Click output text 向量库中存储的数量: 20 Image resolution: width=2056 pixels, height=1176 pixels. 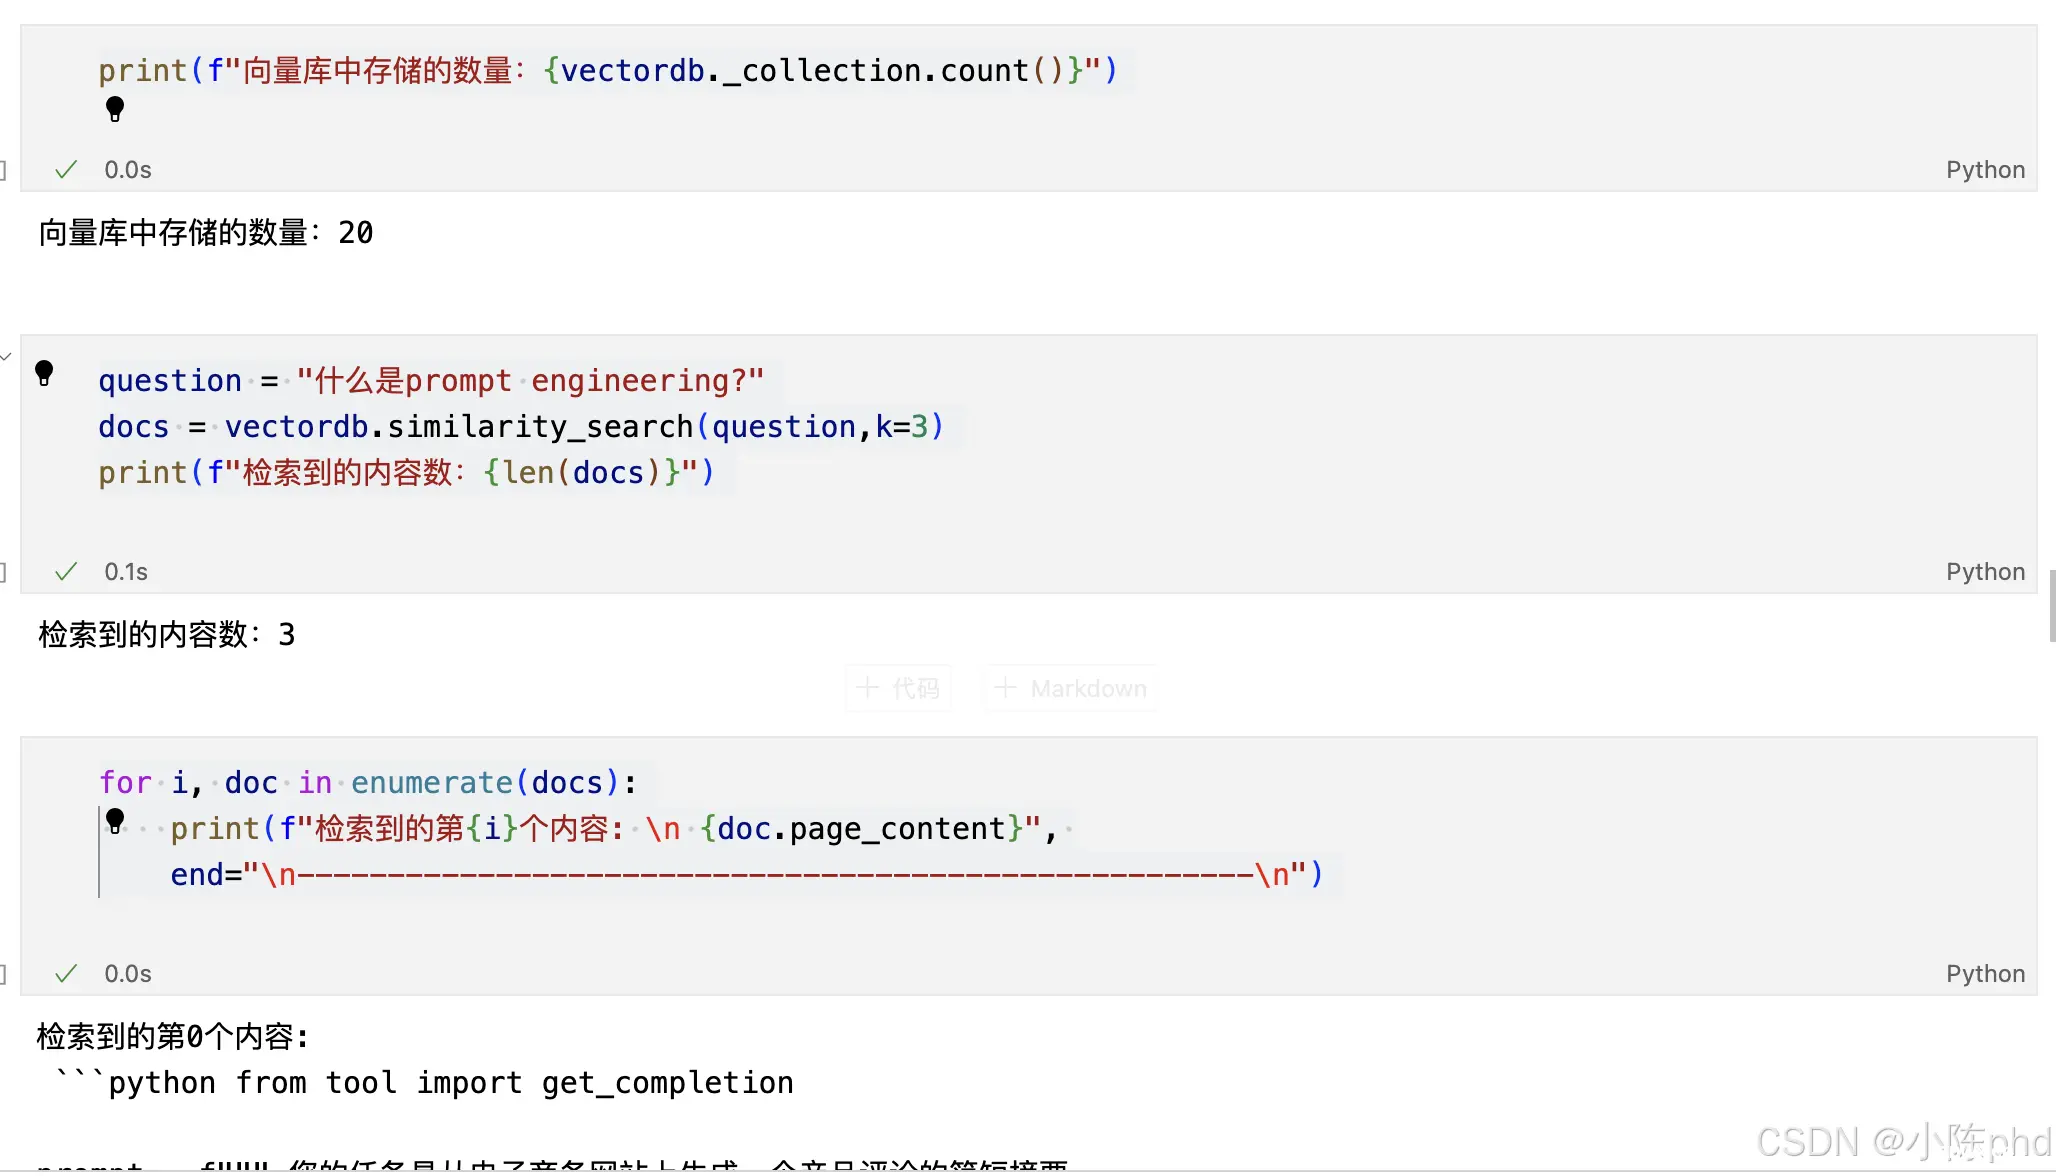coord(206,233)
